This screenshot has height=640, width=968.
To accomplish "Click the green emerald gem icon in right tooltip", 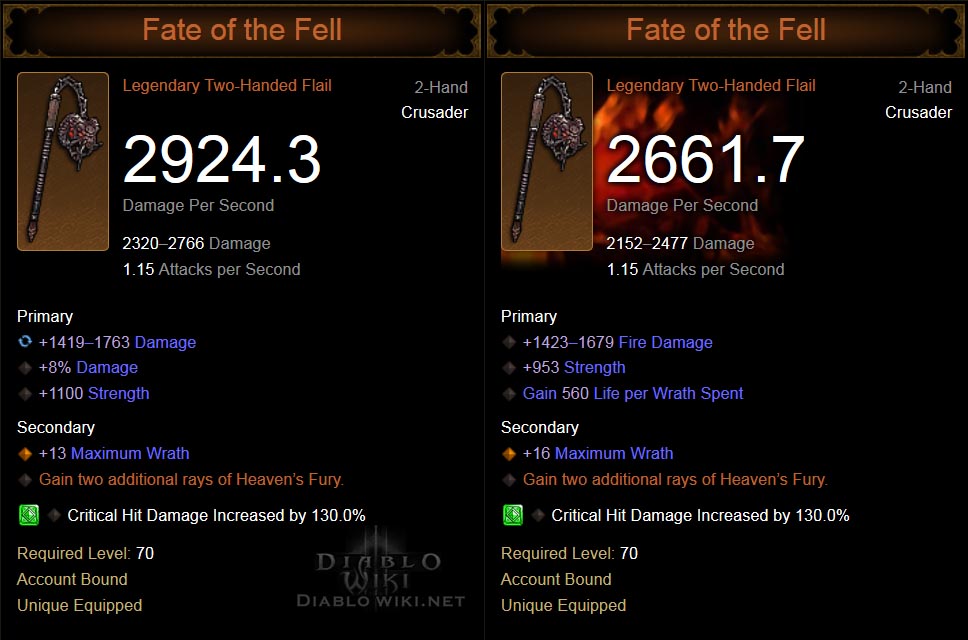I will pyautogui.click(x=512, y=515).
